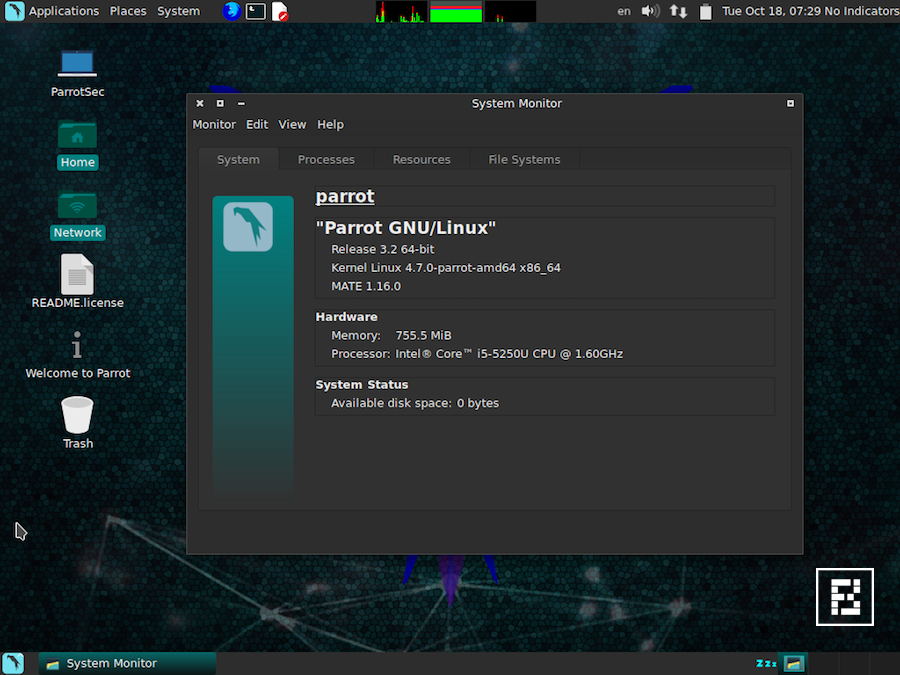The width and height of the screenshot is (900, 675).
Task: Open the document launcher with red badge
Action: tap(280, 11)
